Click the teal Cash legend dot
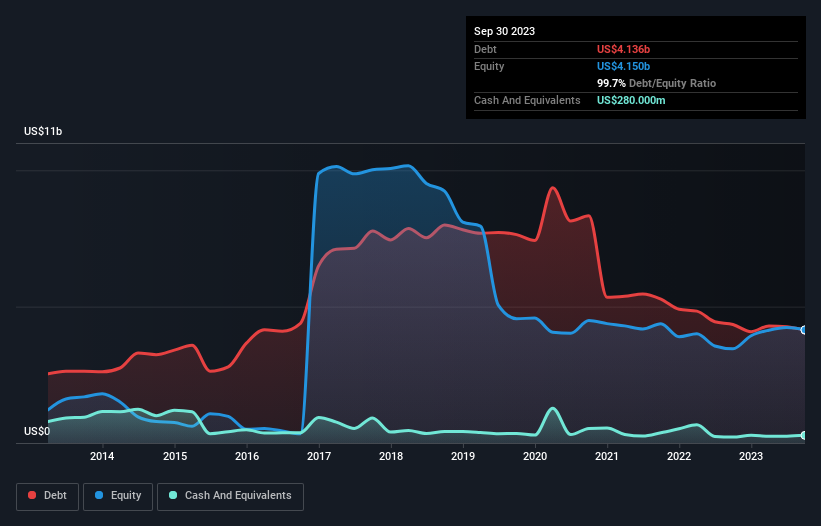This screenshot has width=821, height=526. point(173,495)
